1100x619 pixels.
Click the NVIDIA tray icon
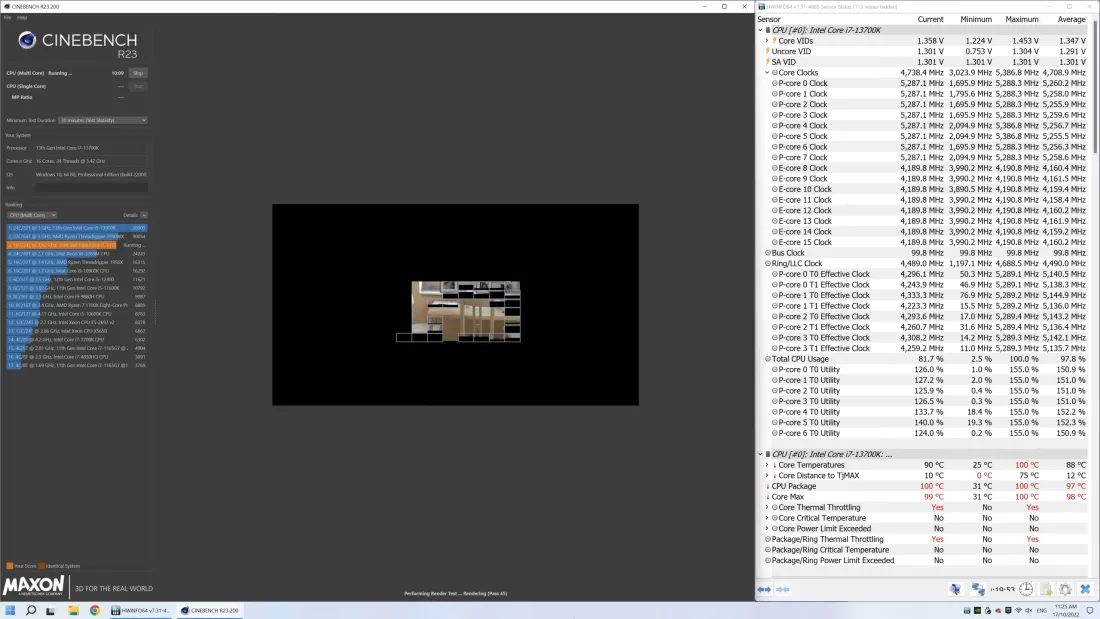(x=977, y=611)
